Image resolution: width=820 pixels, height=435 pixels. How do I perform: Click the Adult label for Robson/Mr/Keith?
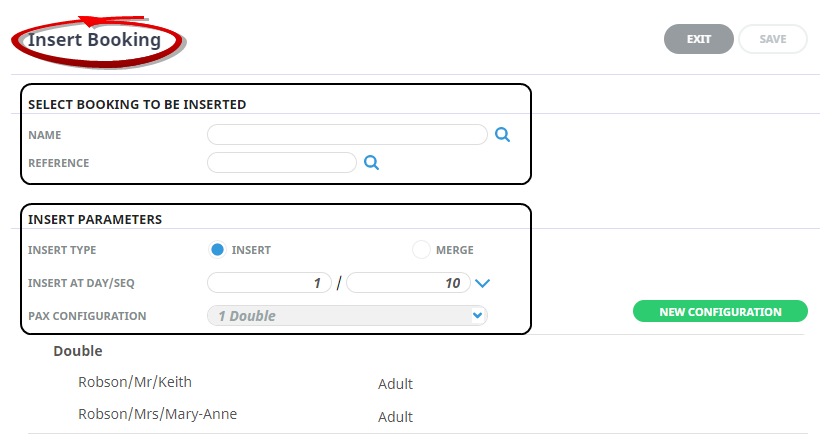tap(395, 384)
